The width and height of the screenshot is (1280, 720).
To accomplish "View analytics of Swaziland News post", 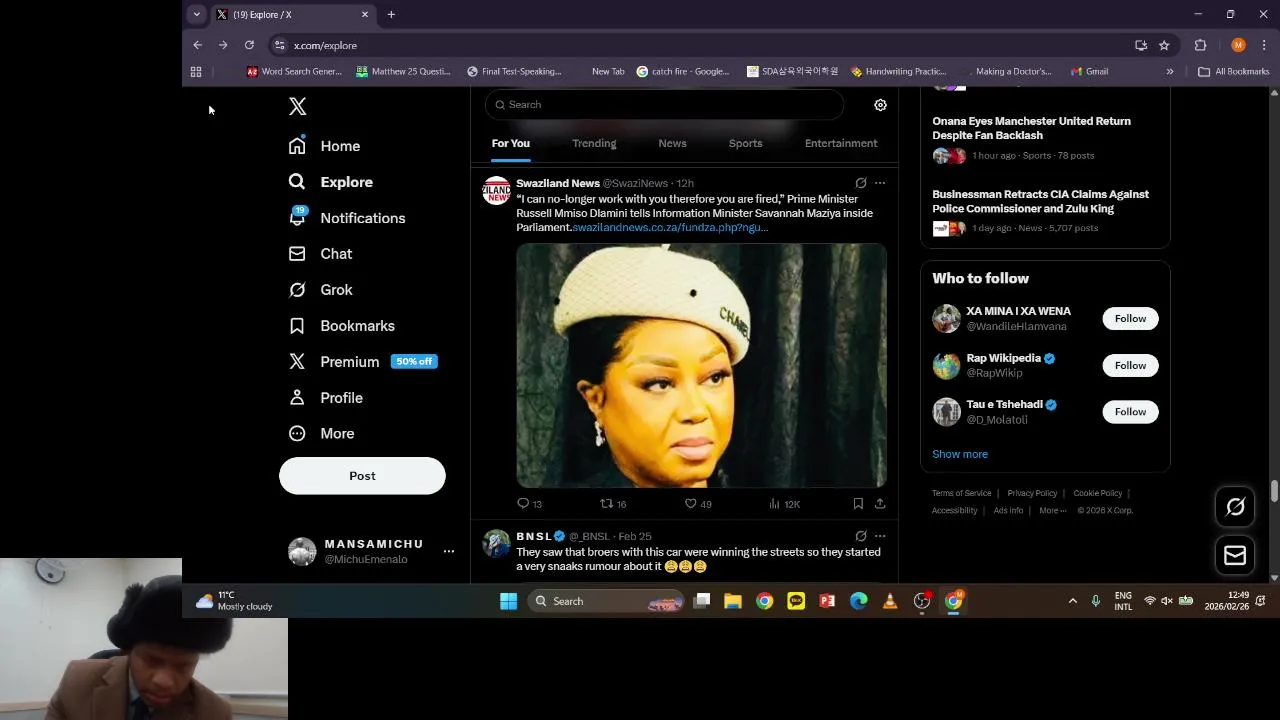I will coord(784,504).
